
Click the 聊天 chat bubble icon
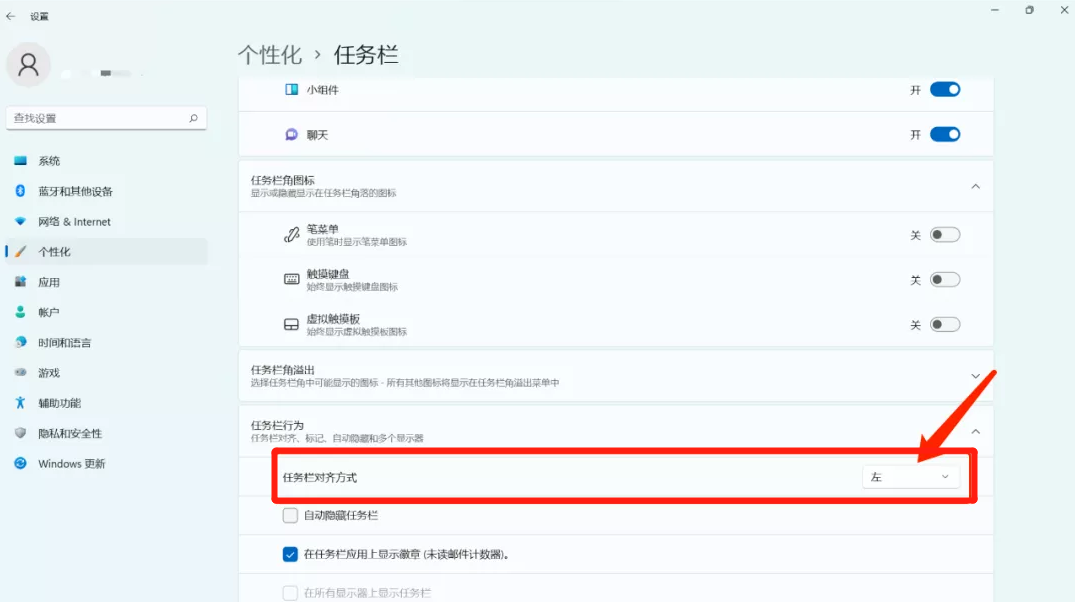[x=291, y=134]
